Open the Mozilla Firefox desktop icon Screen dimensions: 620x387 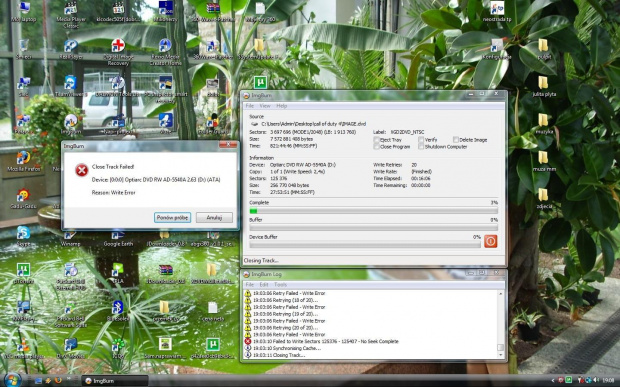click(x=24, y=161)
